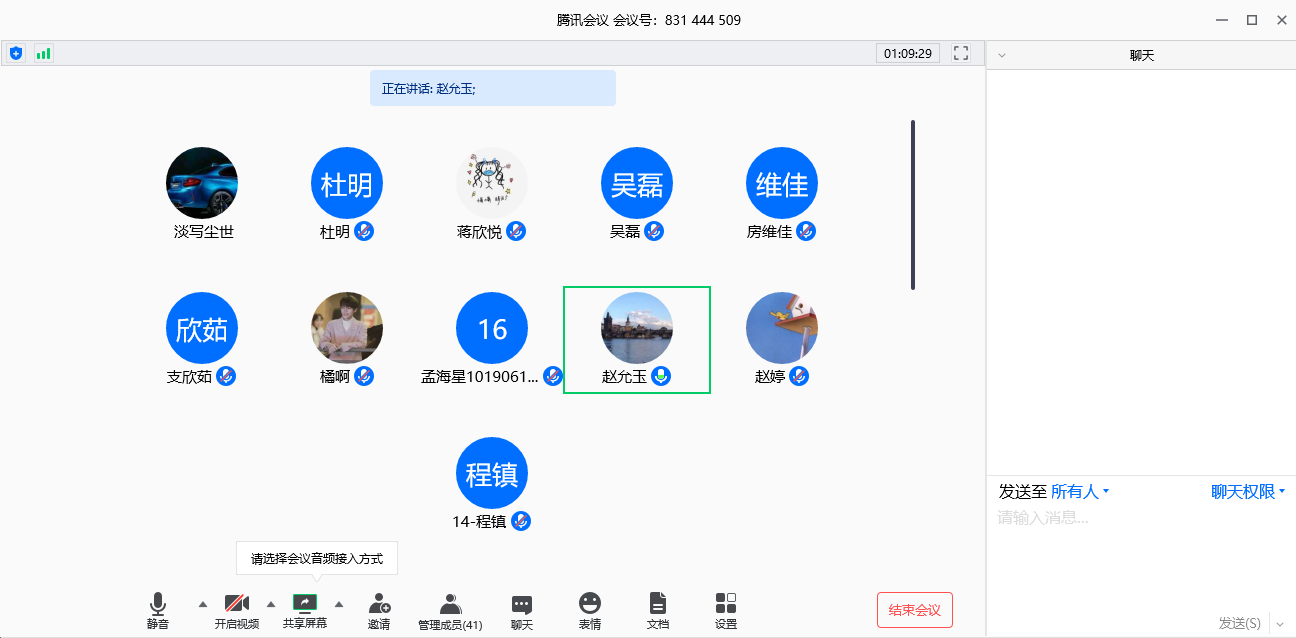Click the microphone mute (静音) icon
This screenshot has width=1296, height=638.
click(x=157, y=605)
